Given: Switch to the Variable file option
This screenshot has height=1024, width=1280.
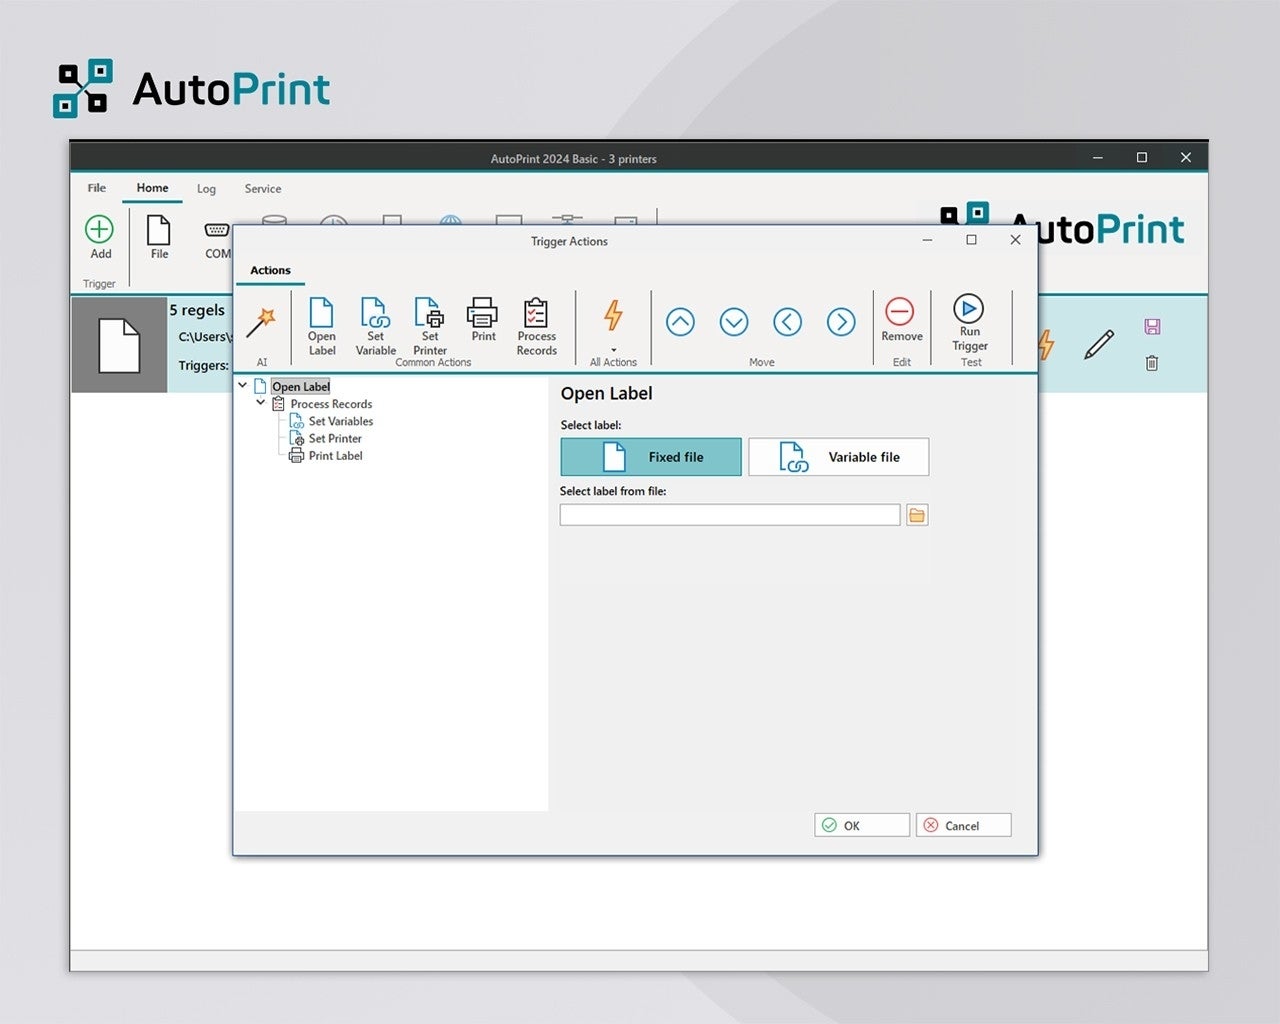Looking at the screenshot, I should pos(838,457).
